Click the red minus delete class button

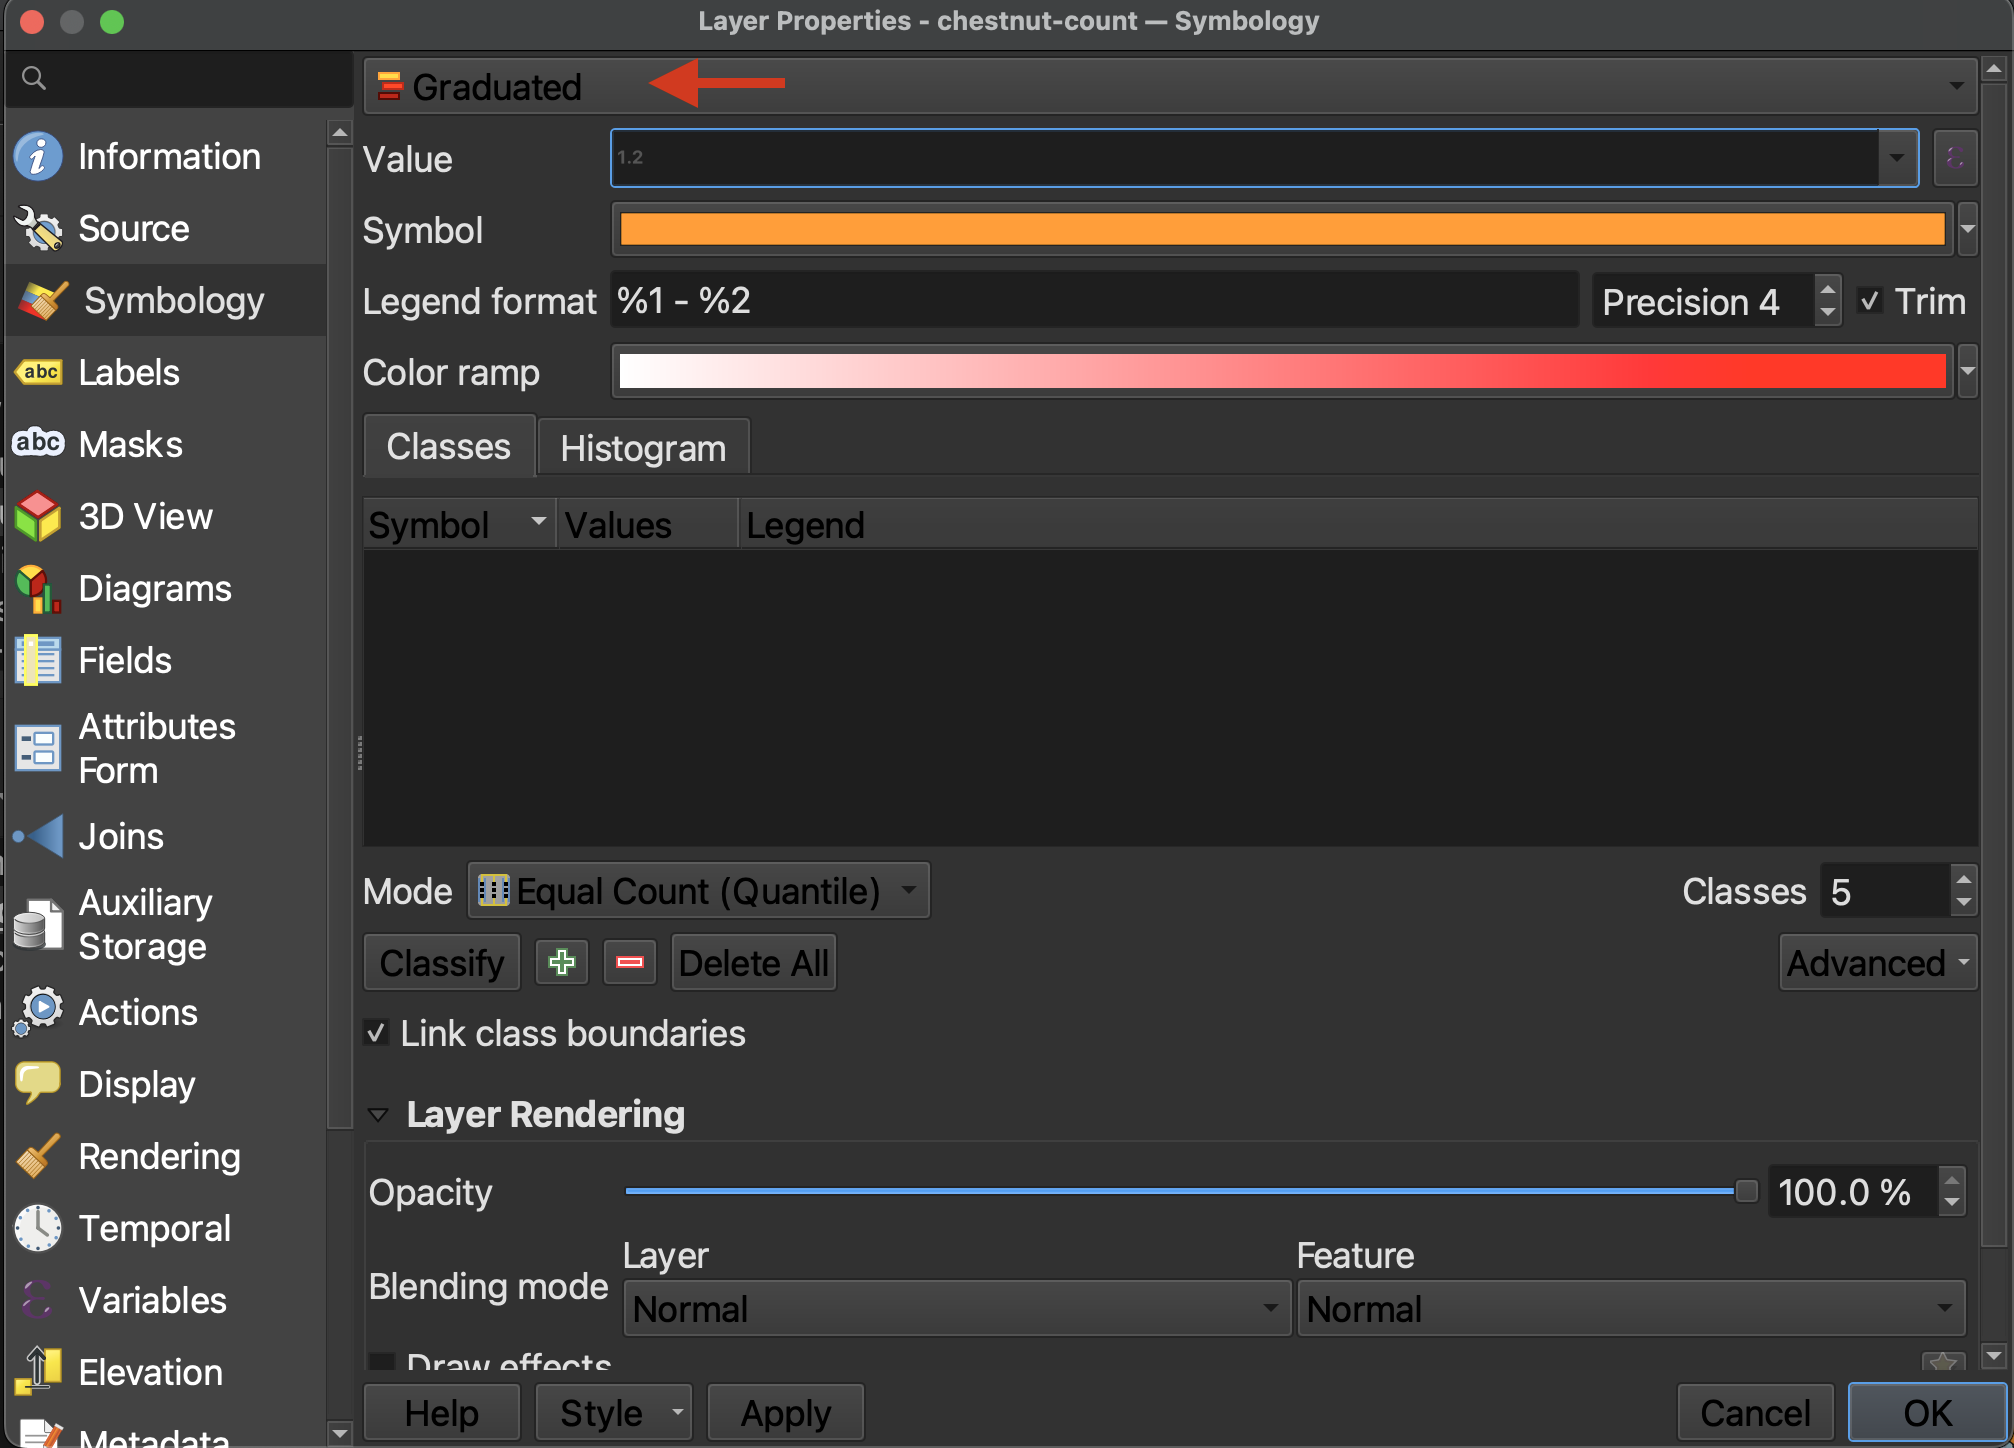pos(629,963)
